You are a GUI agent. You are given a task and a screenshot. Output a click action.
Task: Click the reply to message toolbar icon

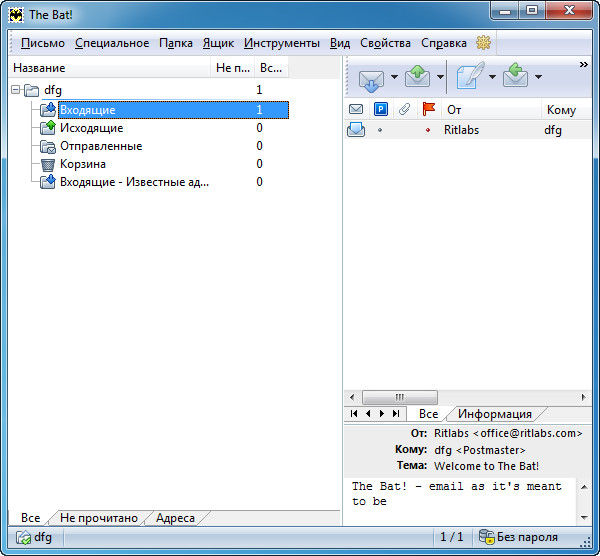(516, 78)
